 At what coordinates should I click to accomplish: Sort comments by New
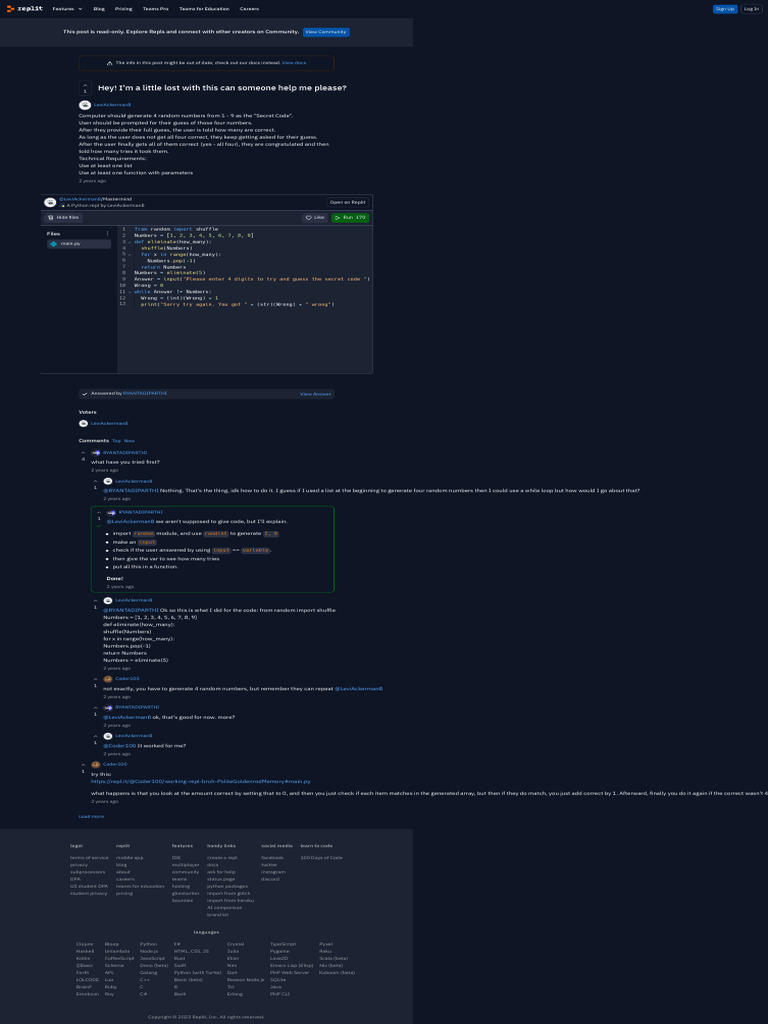coord(129,441)
